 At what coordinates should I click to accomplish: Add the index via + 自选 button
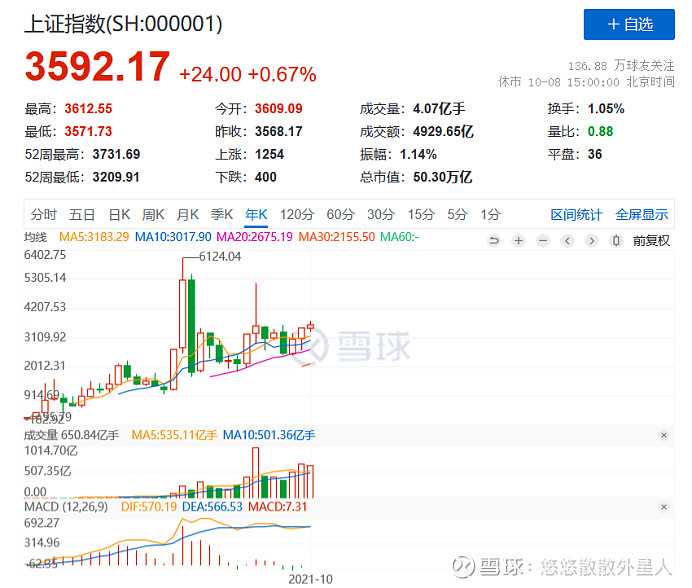tap(629, 24)
